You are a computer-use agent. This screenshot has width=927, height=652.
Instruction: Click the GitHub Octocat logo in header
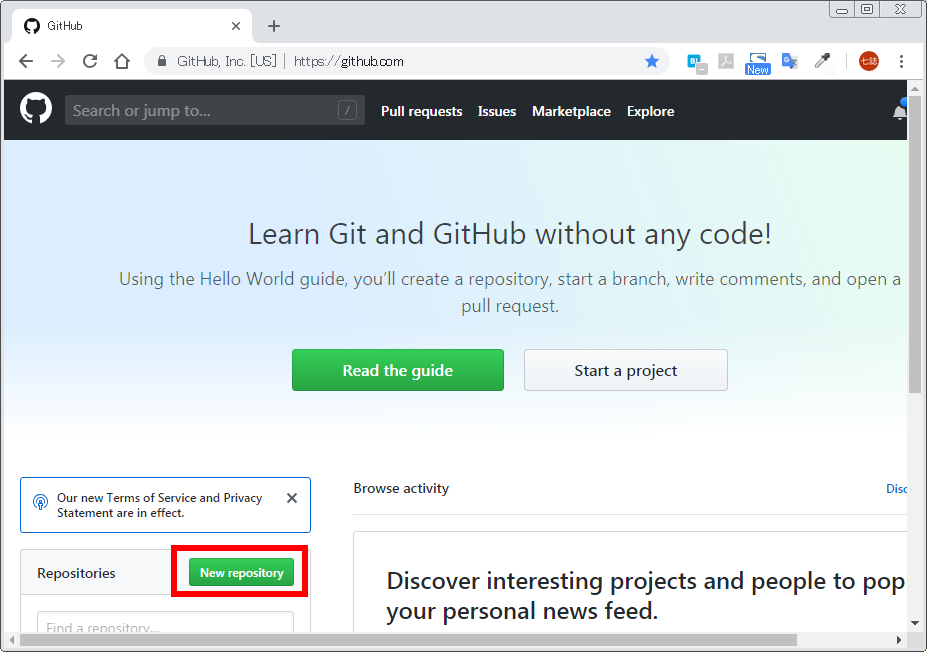click(36, 109)
